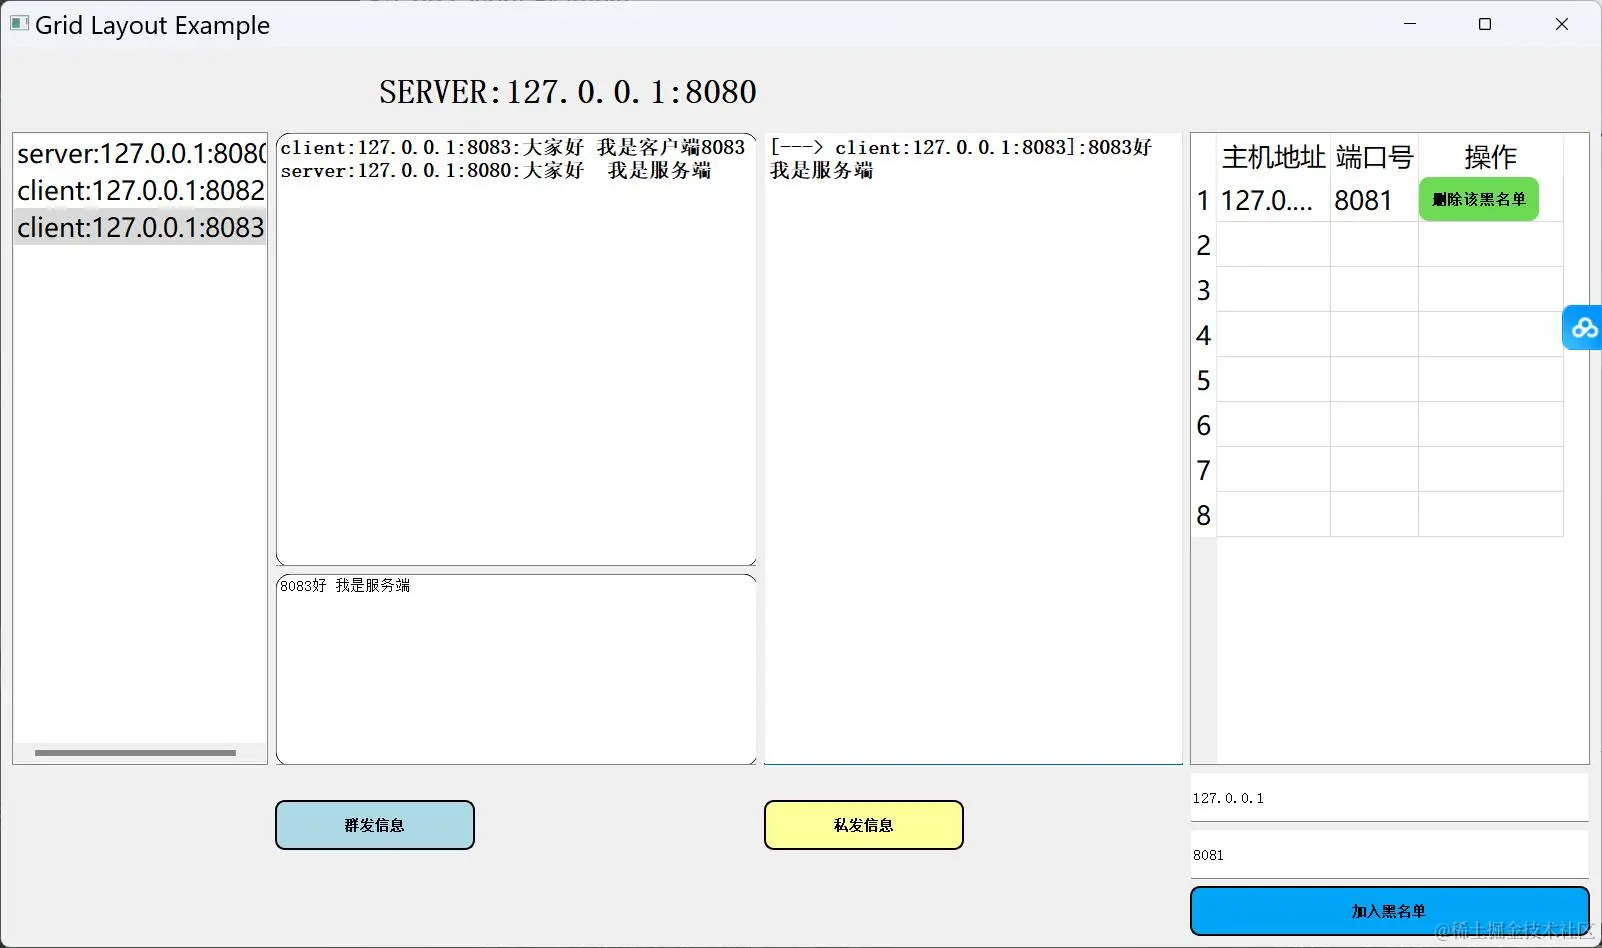Select the 127.0.... host address table cell

pyautogui.click(x=1273, y=200)
